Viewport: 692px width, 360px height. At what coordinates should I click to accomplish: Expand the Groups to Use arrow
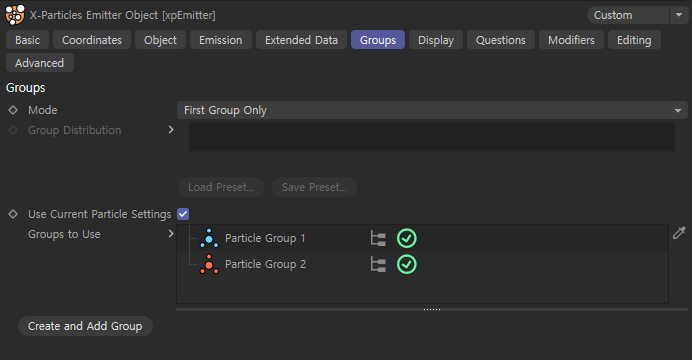coord(171,234)
